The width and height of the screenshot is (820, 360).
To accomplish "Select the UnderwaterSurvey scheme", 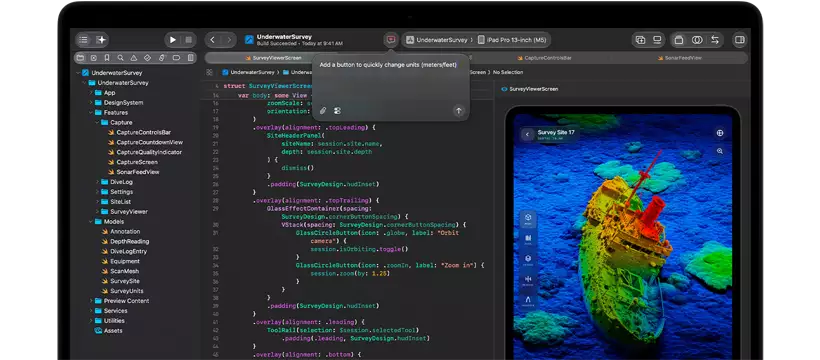I will (x=437, y=40).
